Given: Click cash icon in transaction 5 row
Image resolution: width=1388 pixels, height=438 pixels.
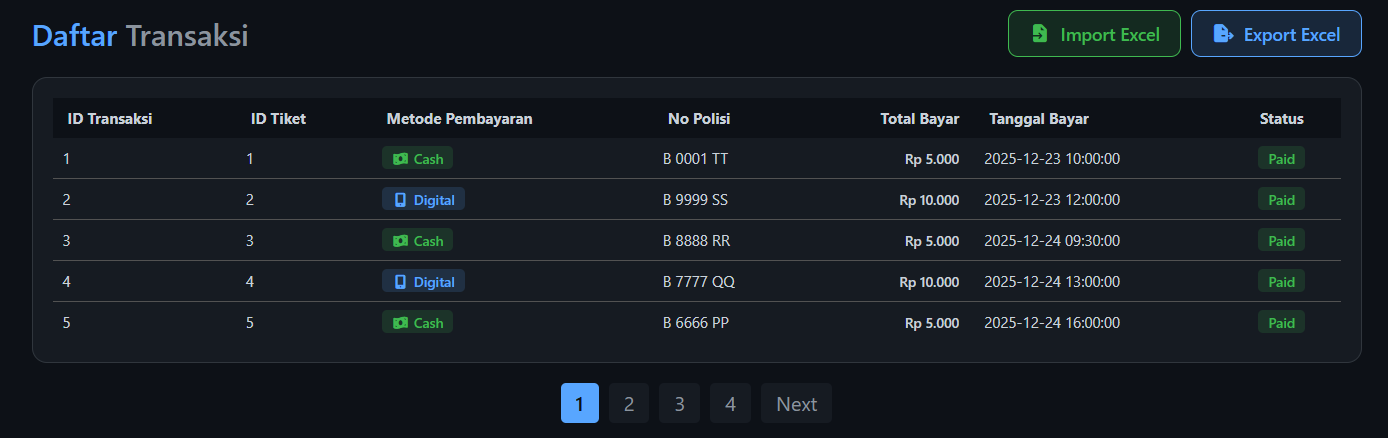Looking at the screenshot, I should tap(400, 323).
